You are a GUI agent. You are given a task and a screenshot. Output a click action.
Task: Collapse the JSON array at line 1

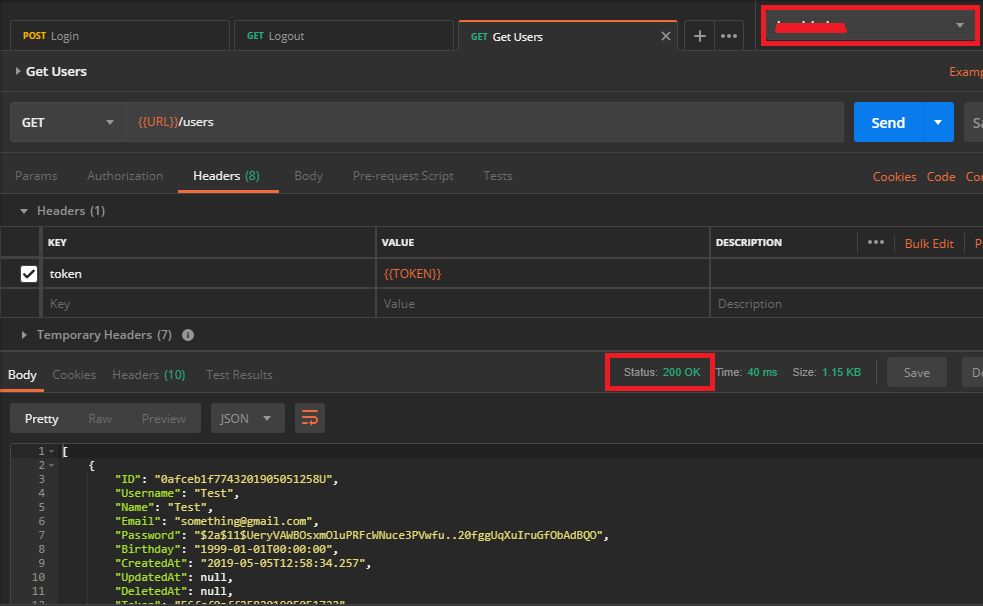pyautogui.click(x=51, y=451)
